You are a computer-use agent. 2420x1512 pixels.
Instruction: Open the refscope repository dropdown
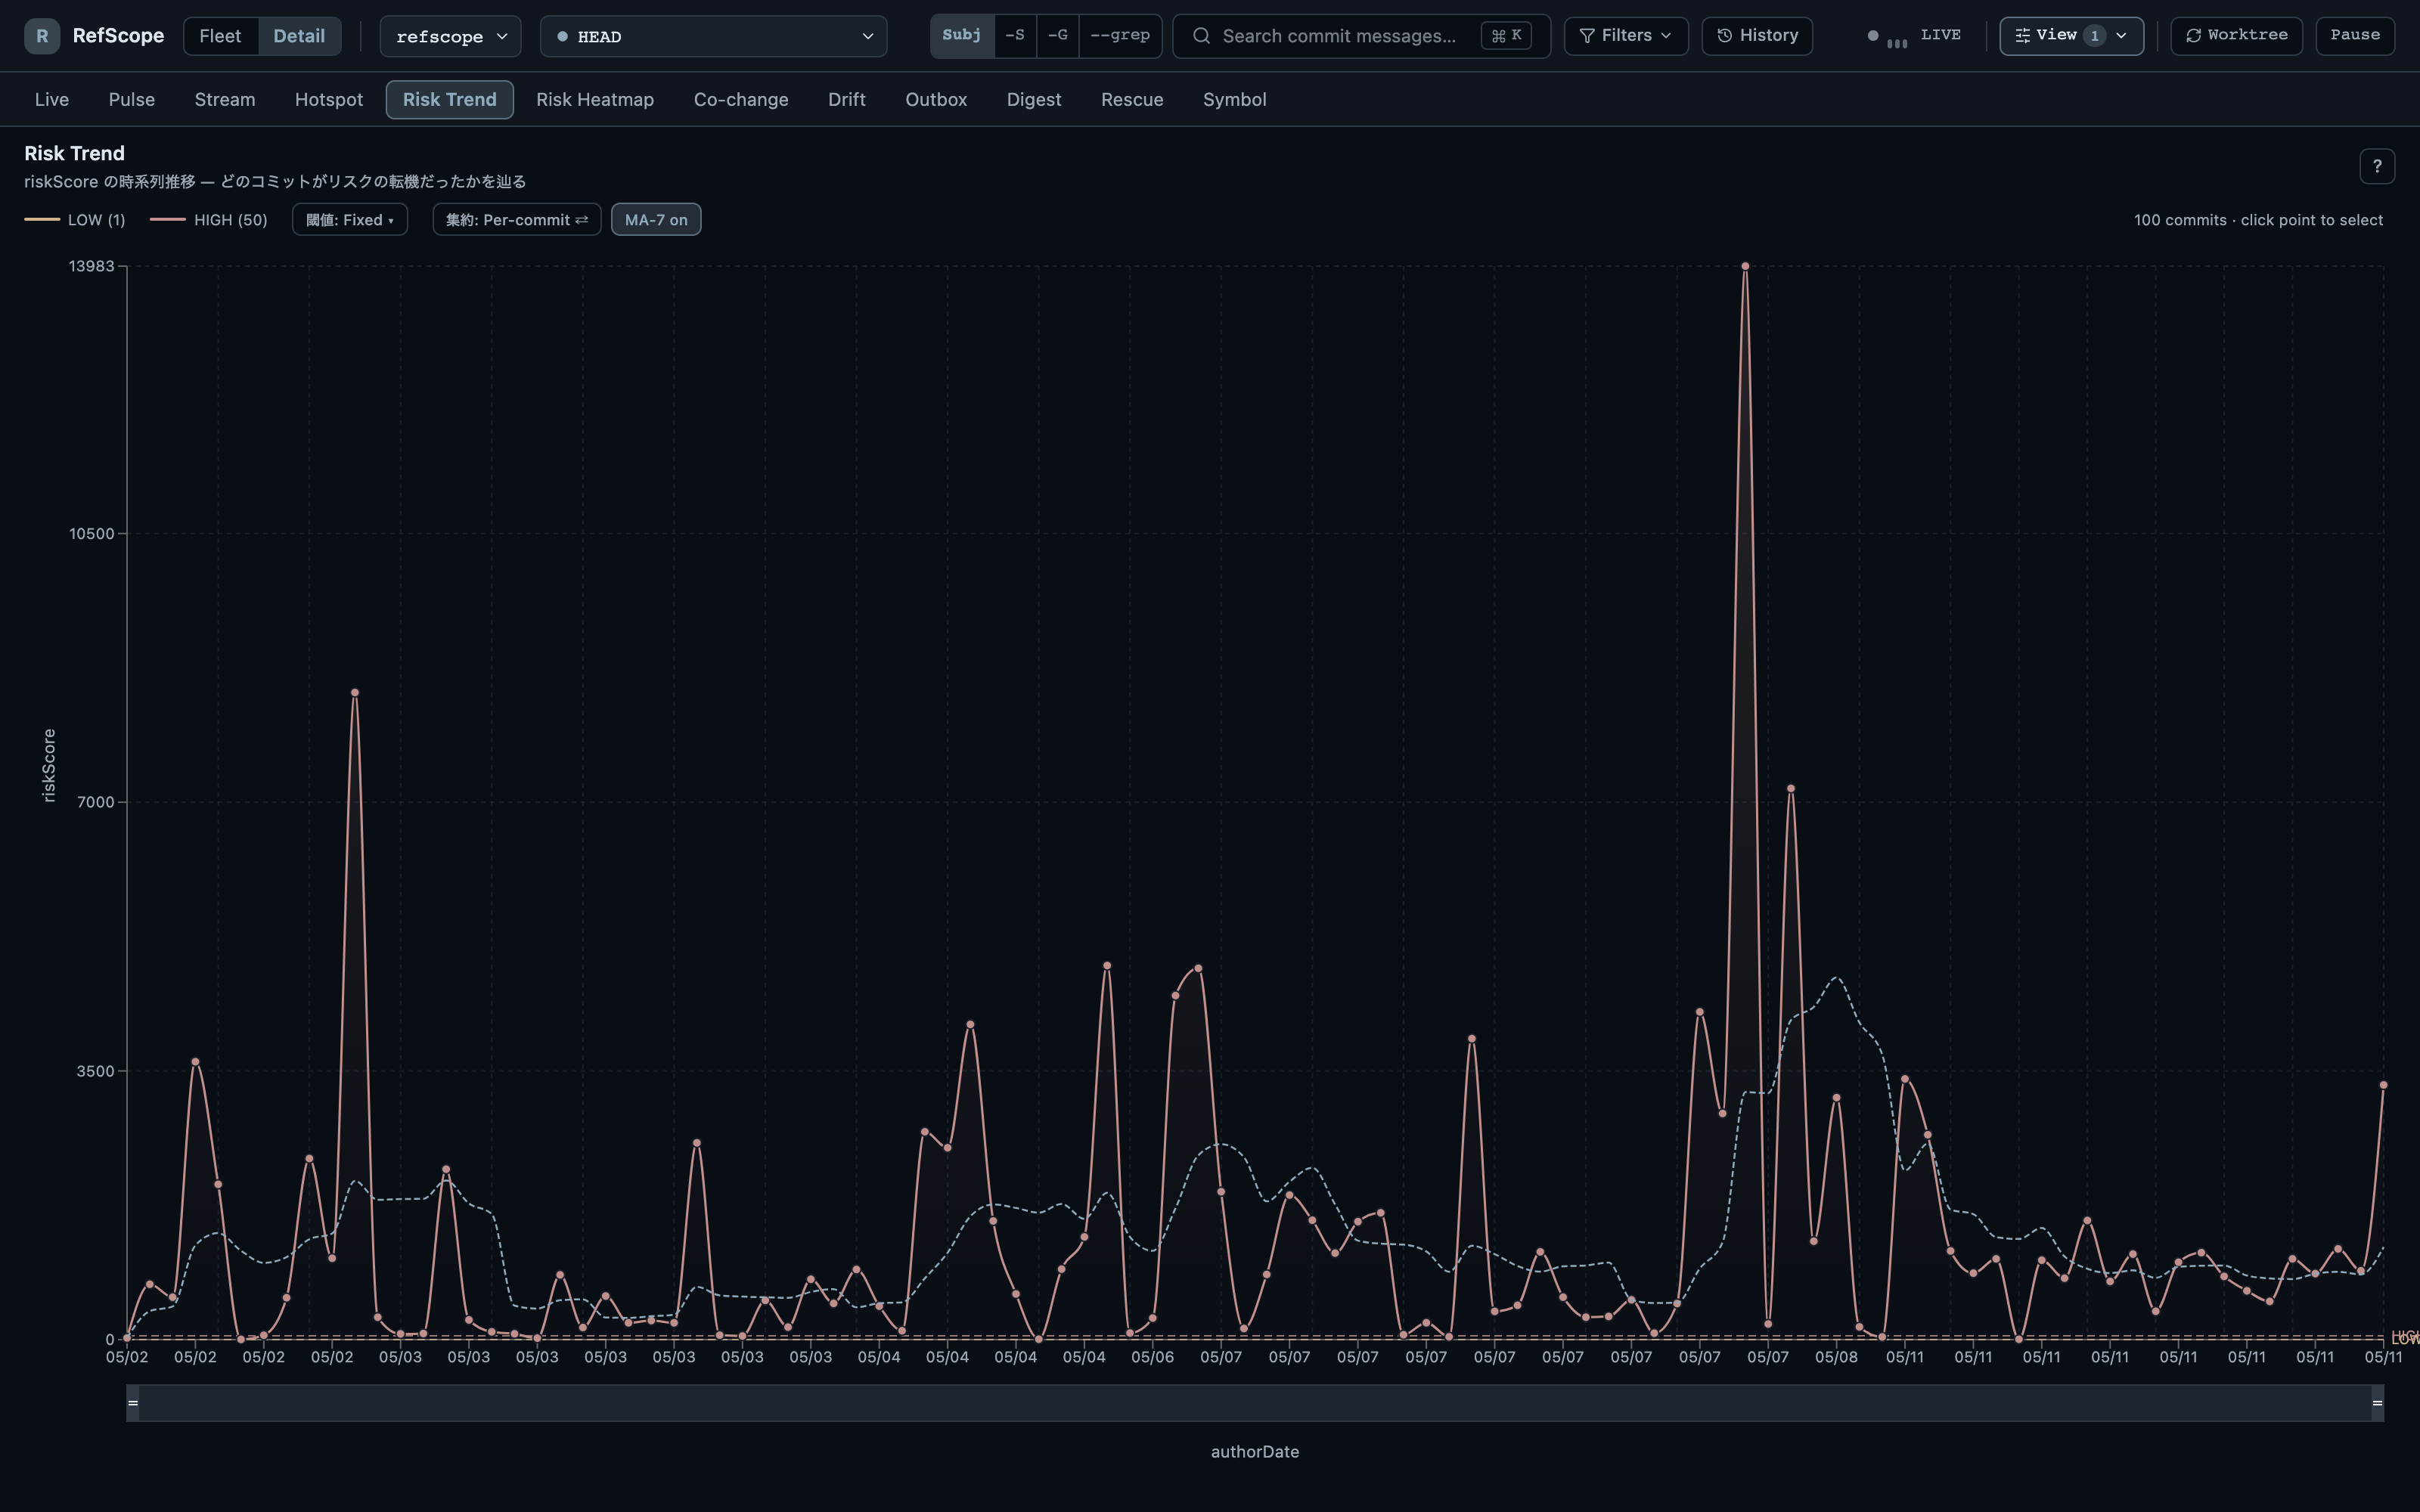pyautogui.click(x=451, y=36)
